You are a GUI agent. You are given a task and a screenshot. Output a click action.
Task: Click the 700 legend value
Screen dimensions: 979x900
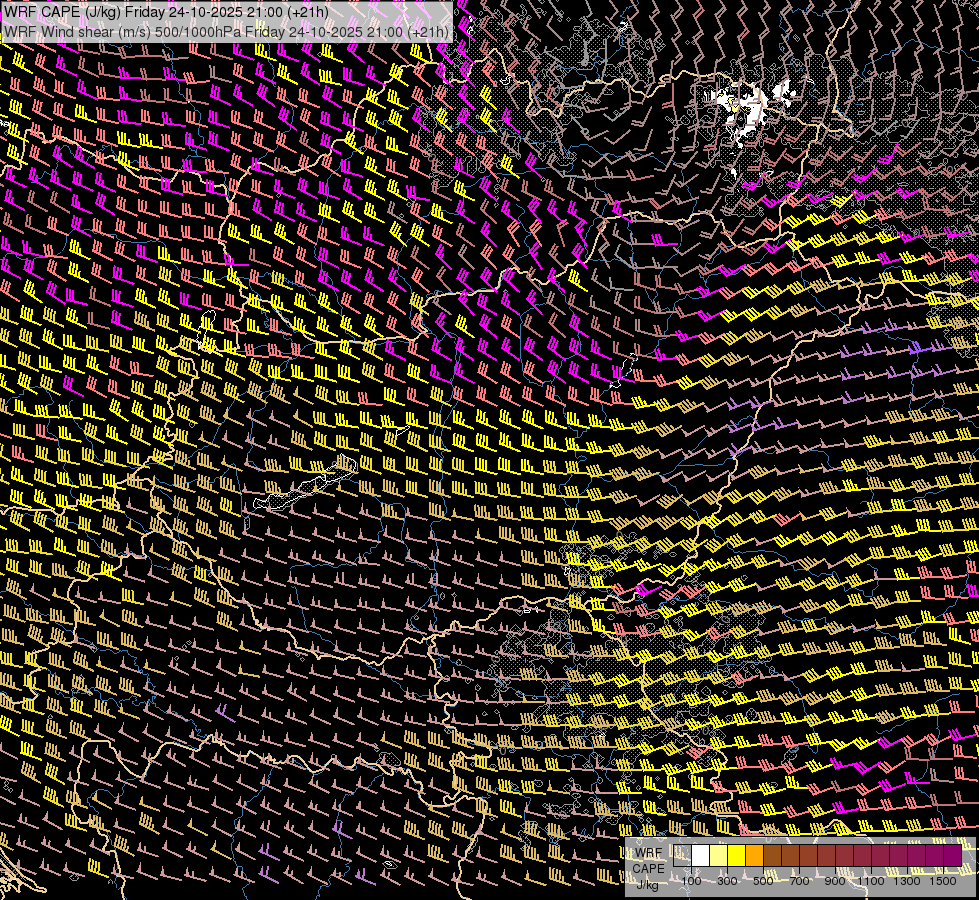tap(799, 881)
